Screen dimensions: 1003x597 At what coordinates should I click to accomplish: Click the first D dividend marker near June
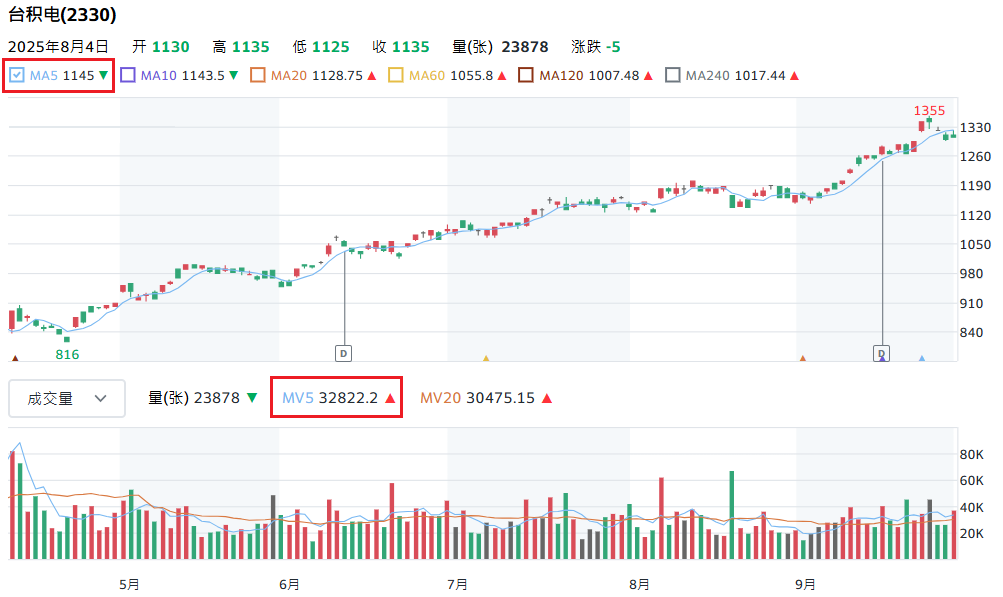[x=344, y=353]
